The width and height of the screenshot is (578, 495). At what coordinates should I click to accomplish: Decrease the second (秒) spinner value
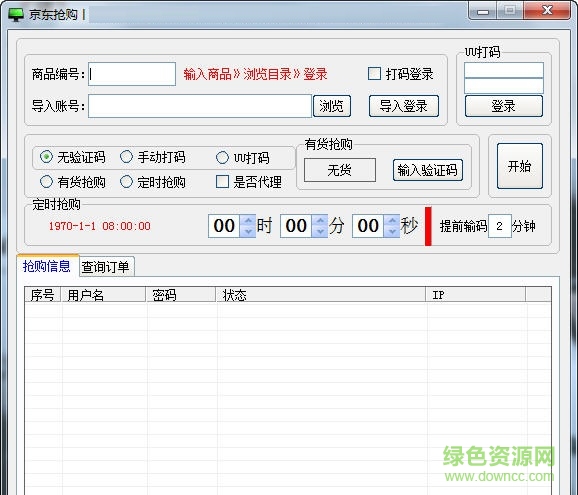[392, 231]
